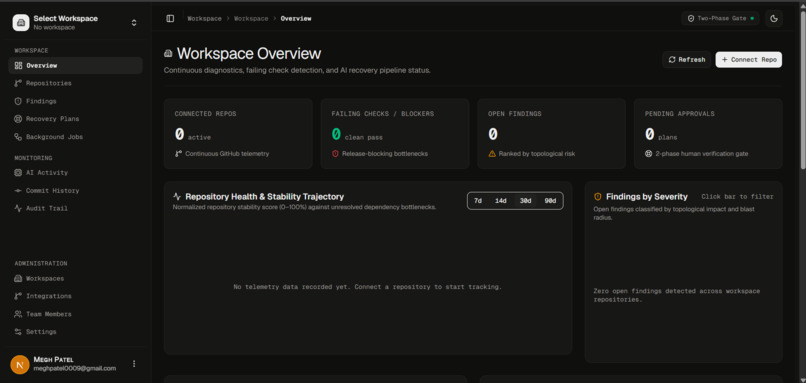Click the GitHub telemetry branch icon
This screenshot has height=383, width=806.
pyautogui.click(x=178, y=154)
